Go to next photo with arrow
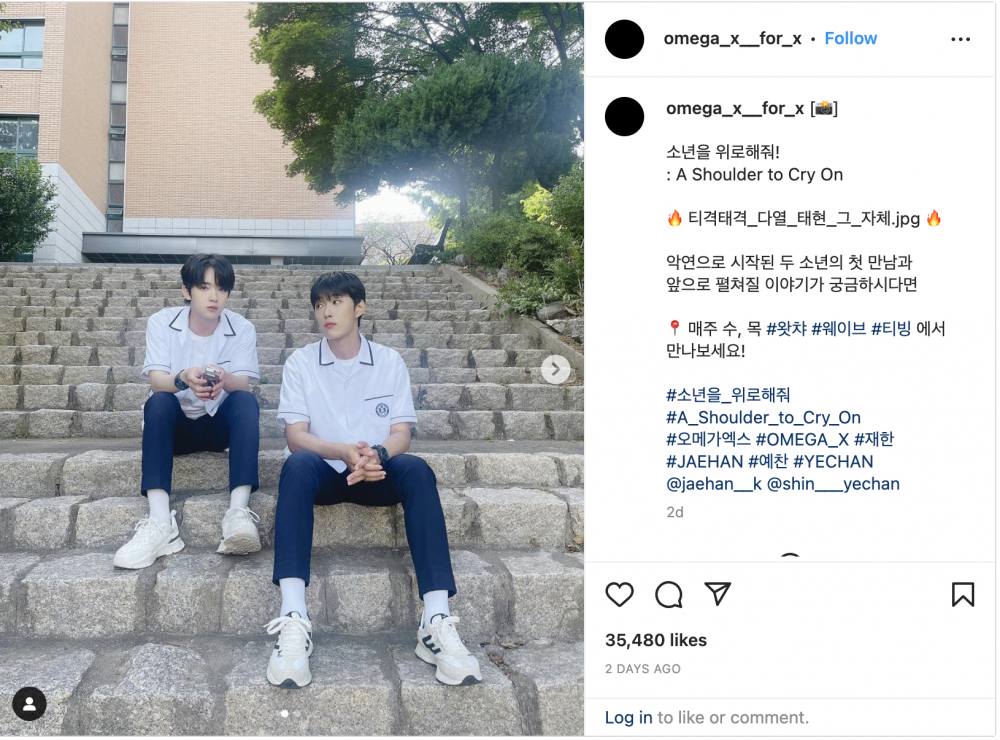 pyautogui.click(x=555, y=369)
